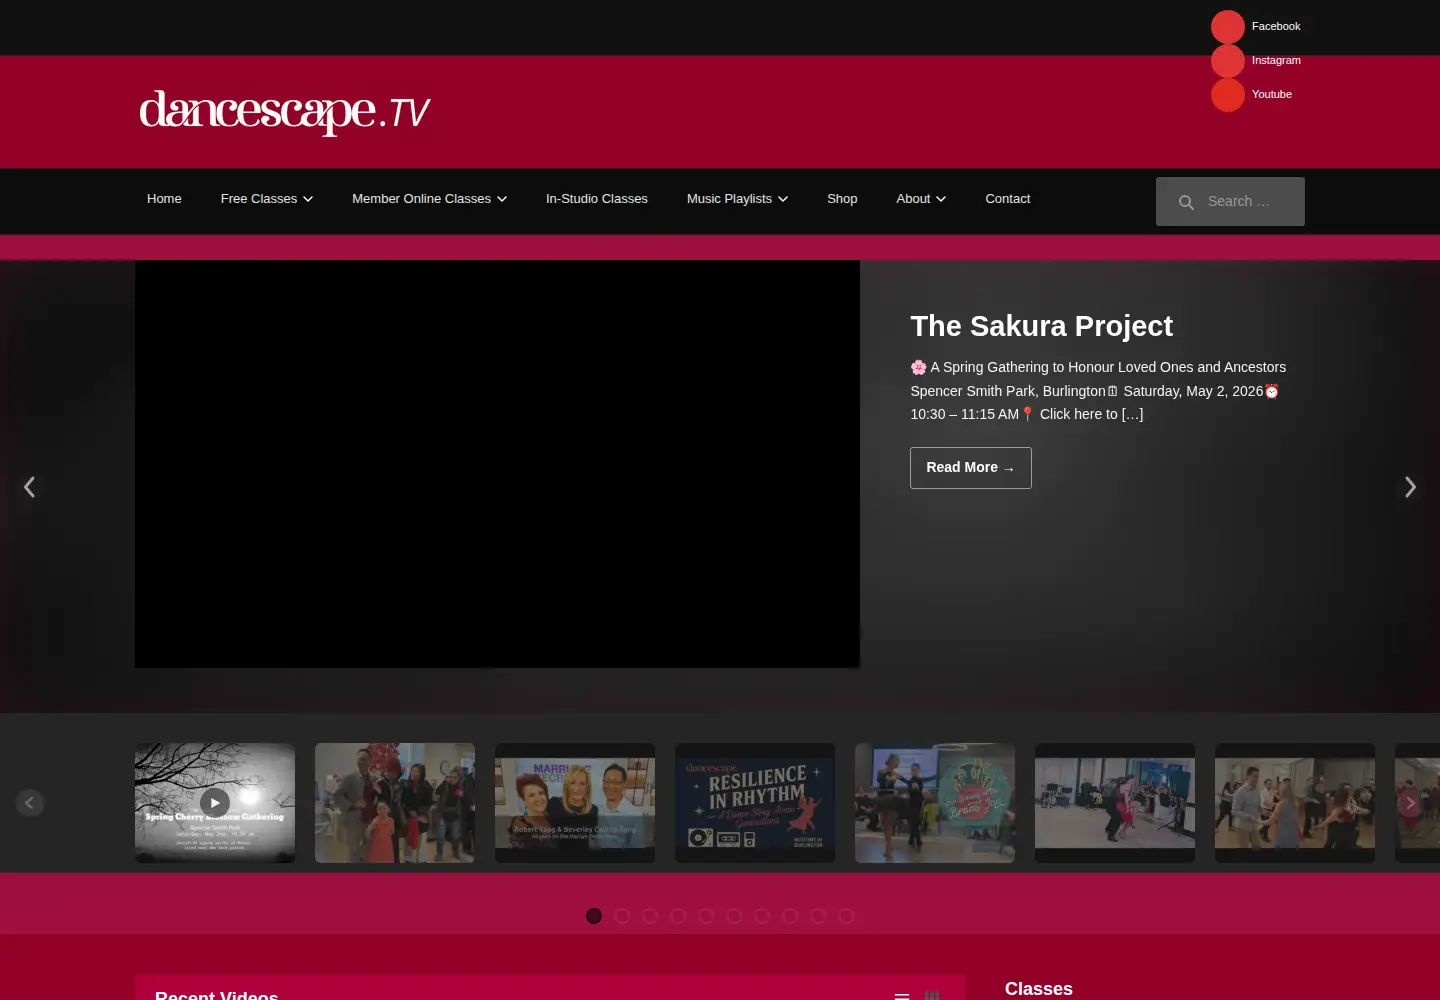Expand the Free Classes menu
Viewport: 1440px width, 1000px height.
pyautogui.click(x=267, y=199)
